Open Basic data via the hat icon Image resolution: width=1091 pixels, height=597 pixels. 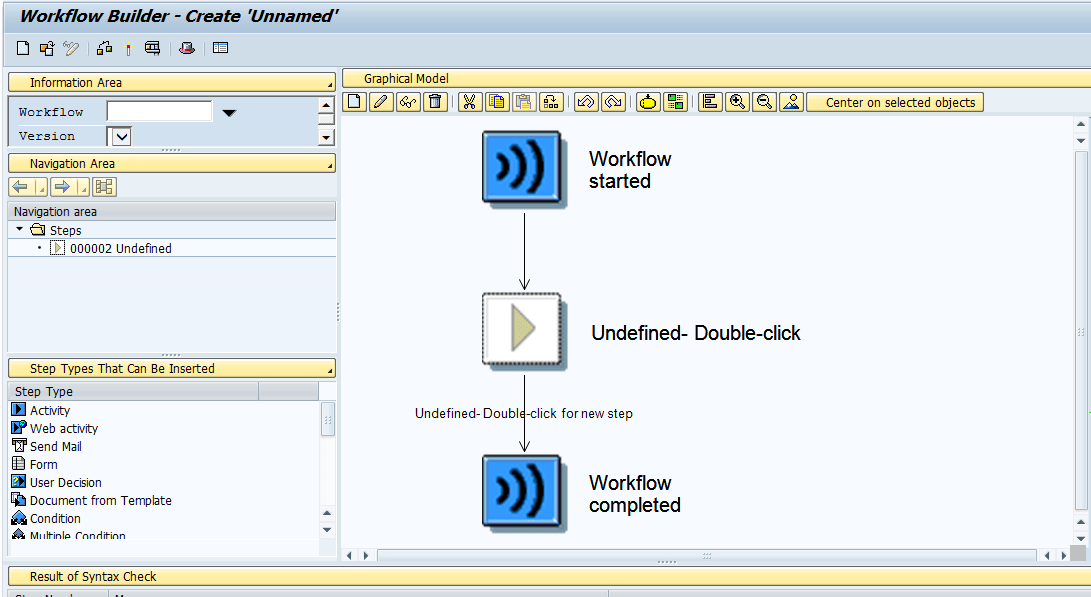[x=186, y=48]
